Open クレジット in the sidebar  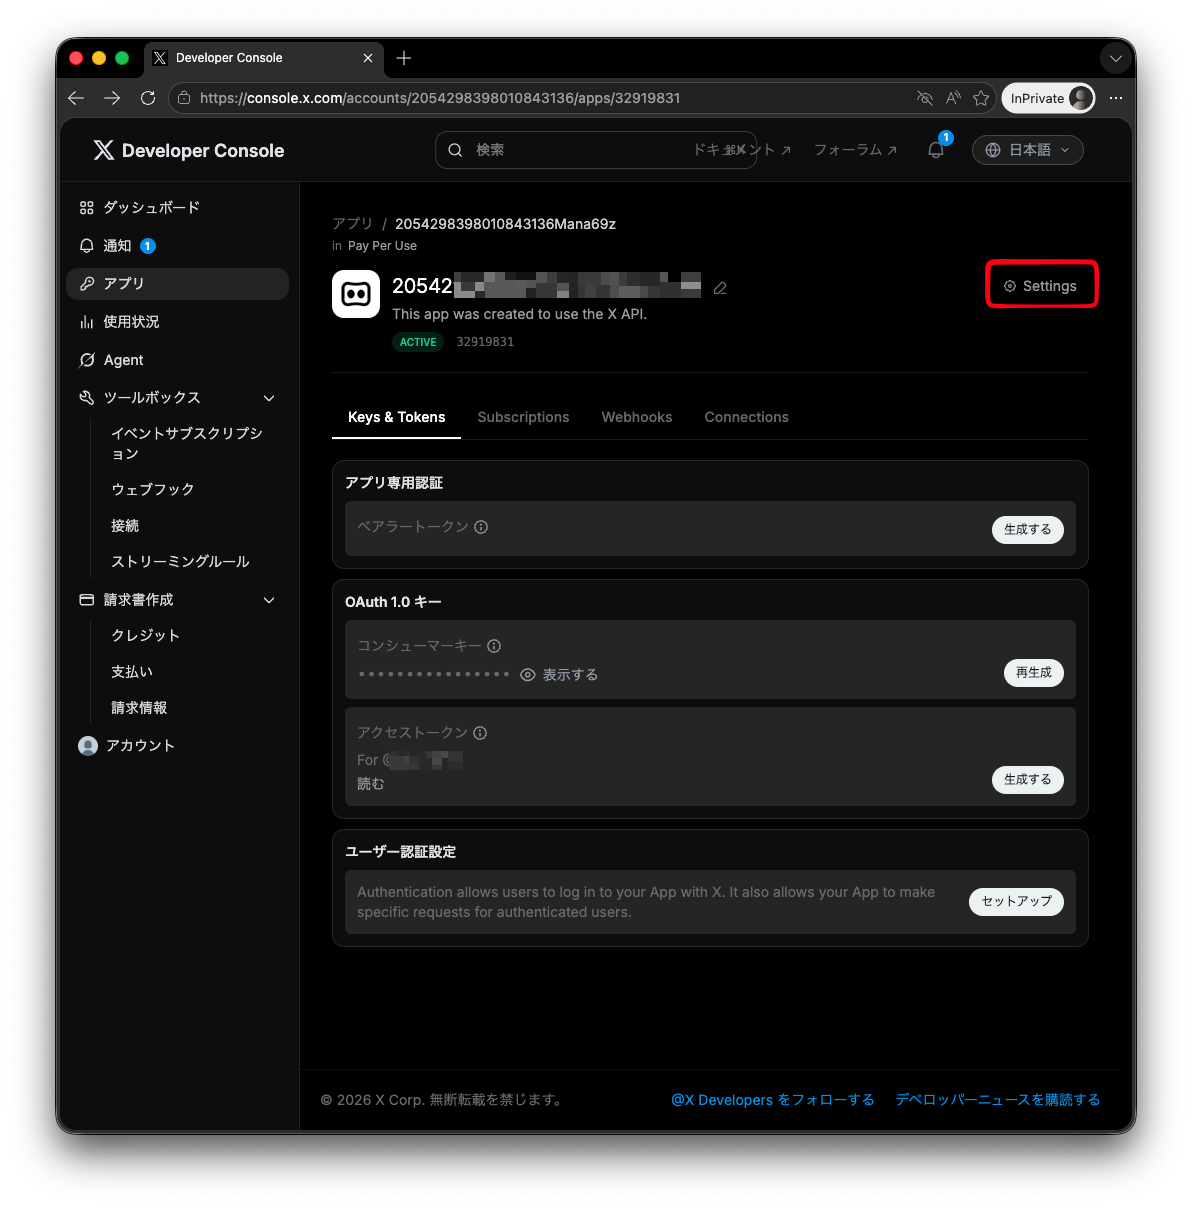point(146,636)
